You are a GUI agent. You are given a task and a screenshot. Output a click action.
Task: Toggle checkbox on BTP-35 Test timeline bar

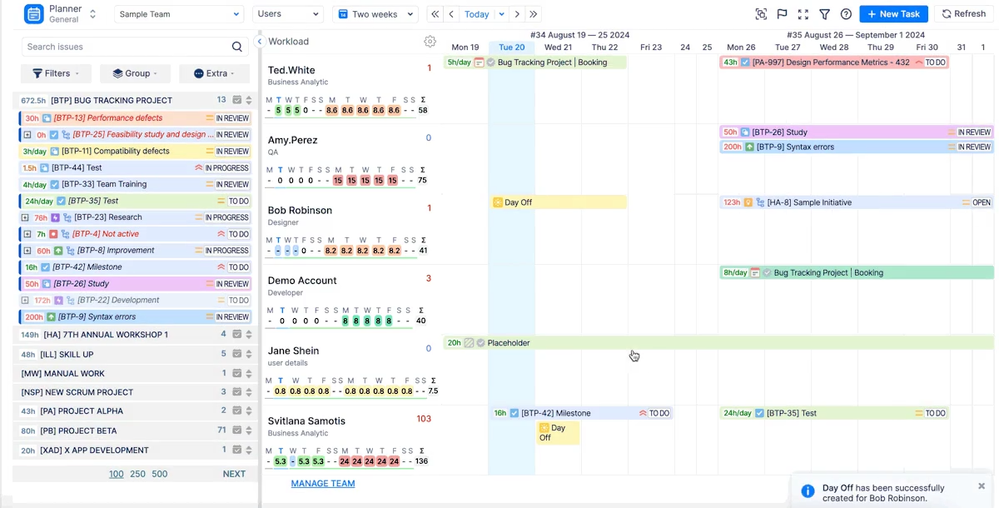759,413
